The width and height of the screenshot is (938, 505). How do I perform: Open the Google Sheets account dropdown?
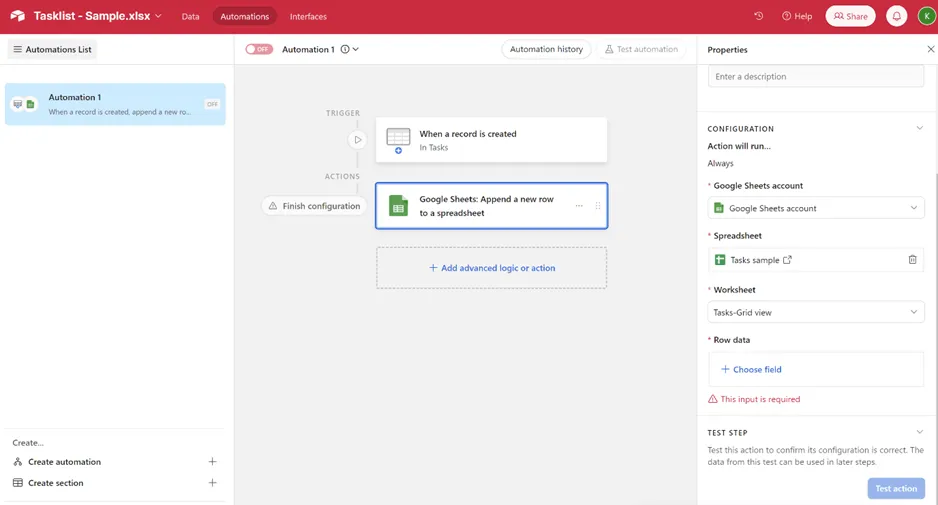click(x=816, y=208)
